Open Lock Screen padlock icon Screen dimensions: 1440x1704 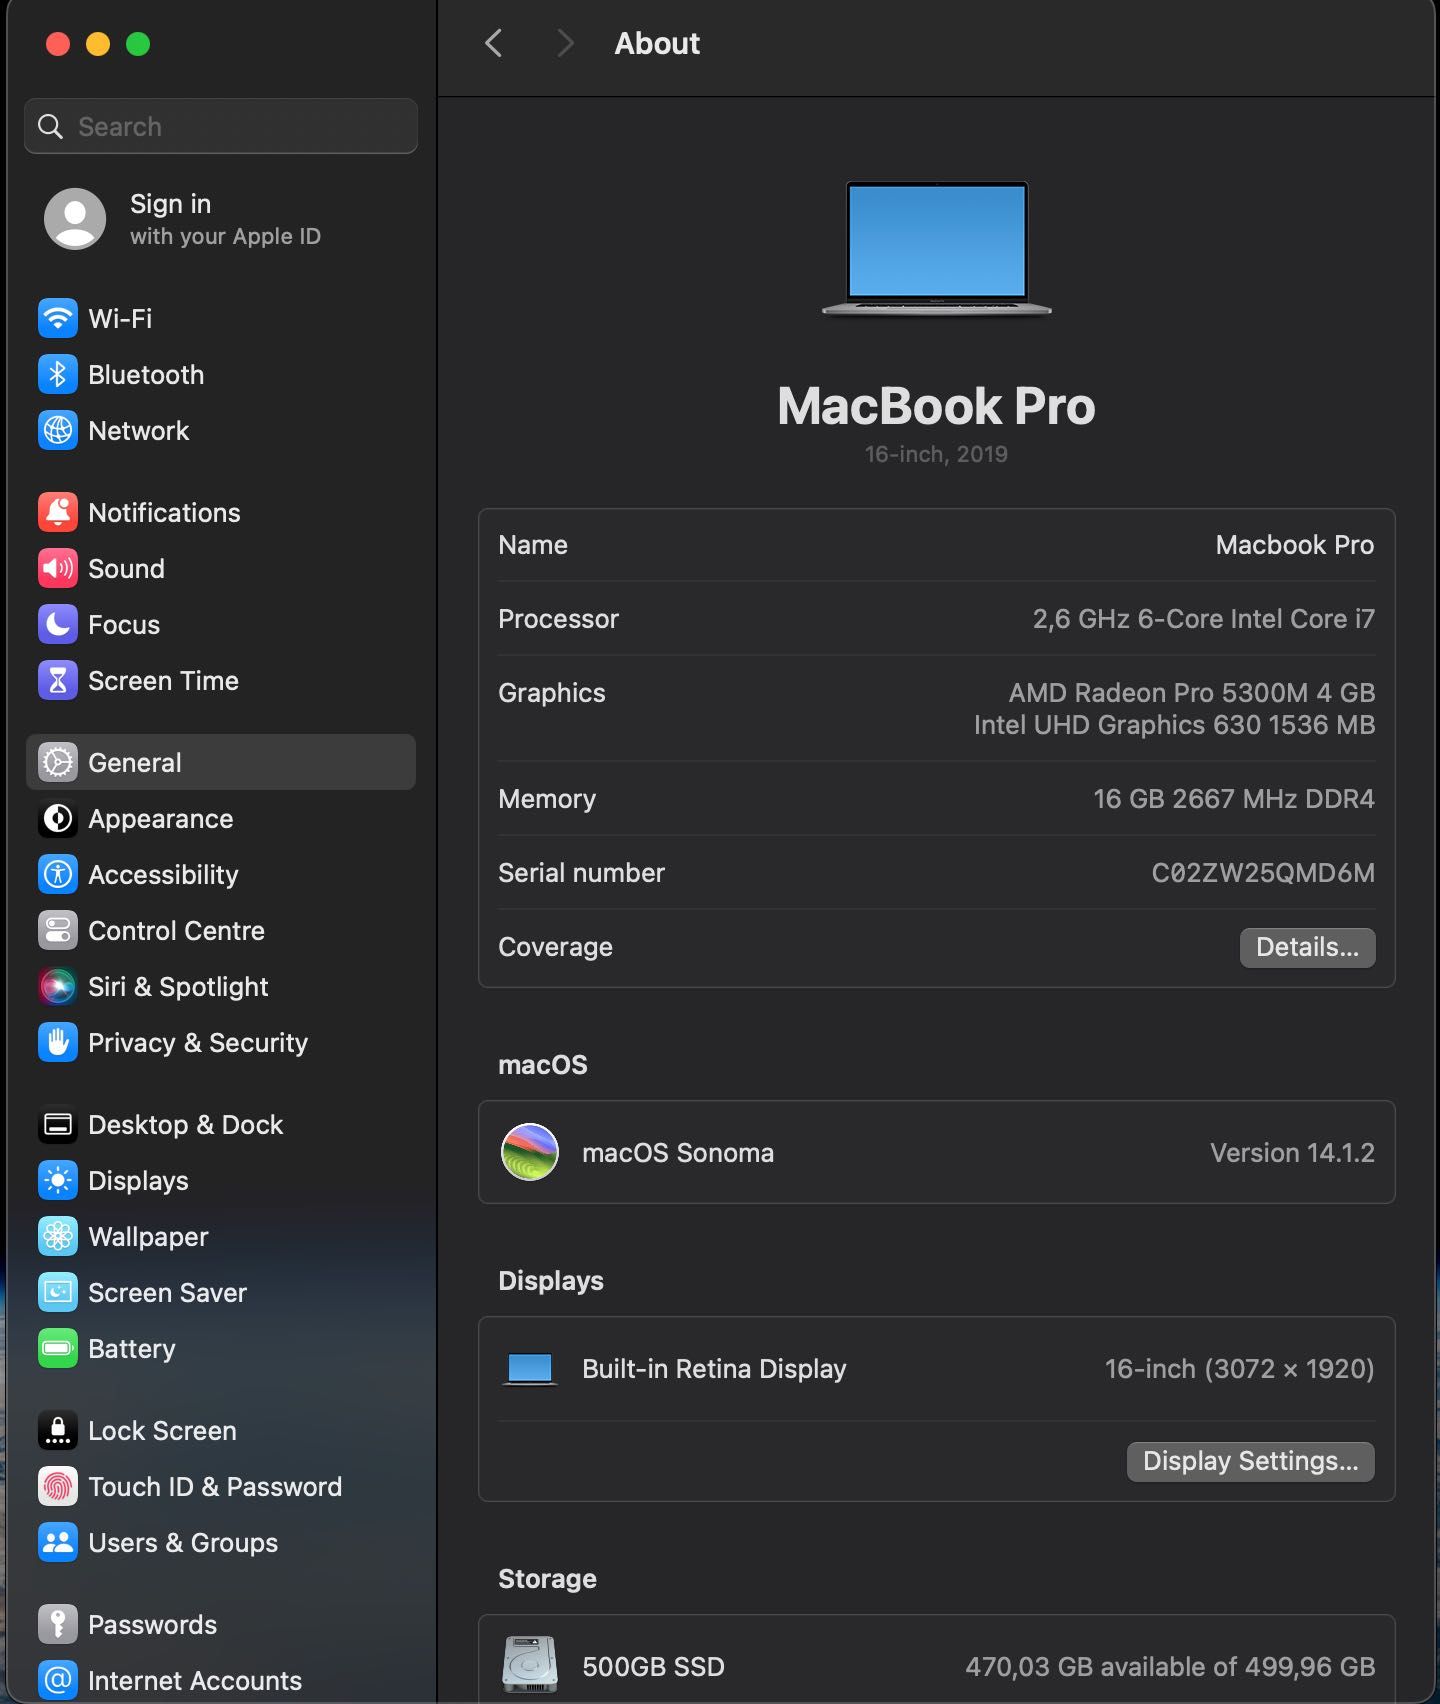(x=58, y=1431)
